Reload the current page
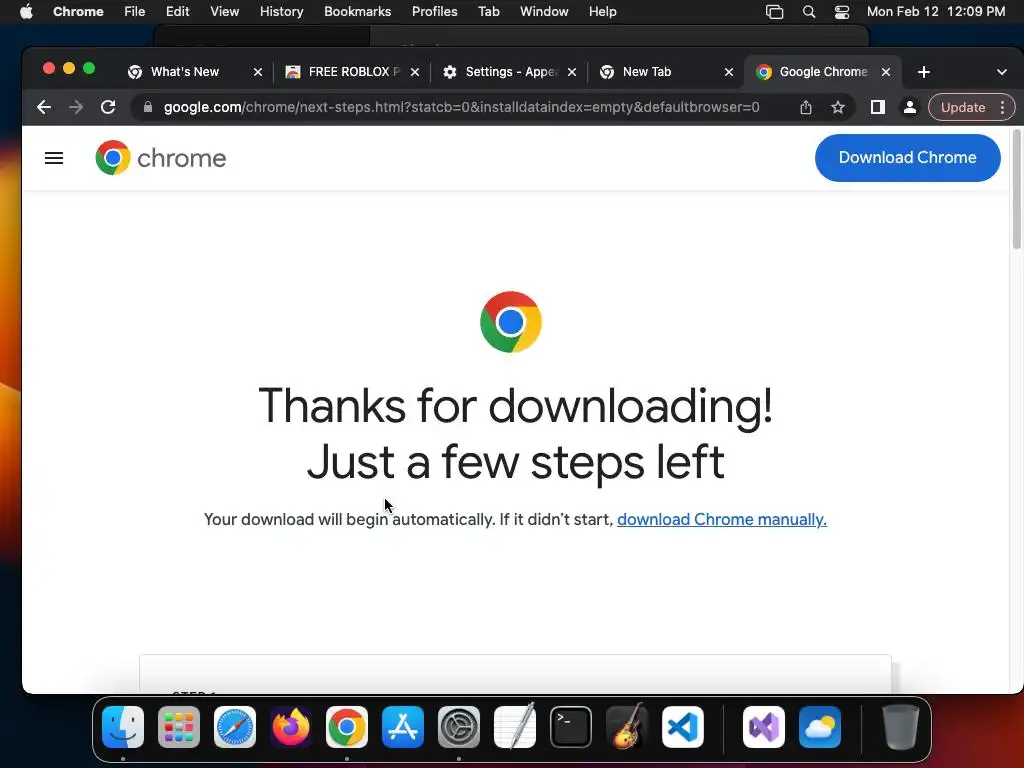 108,107
